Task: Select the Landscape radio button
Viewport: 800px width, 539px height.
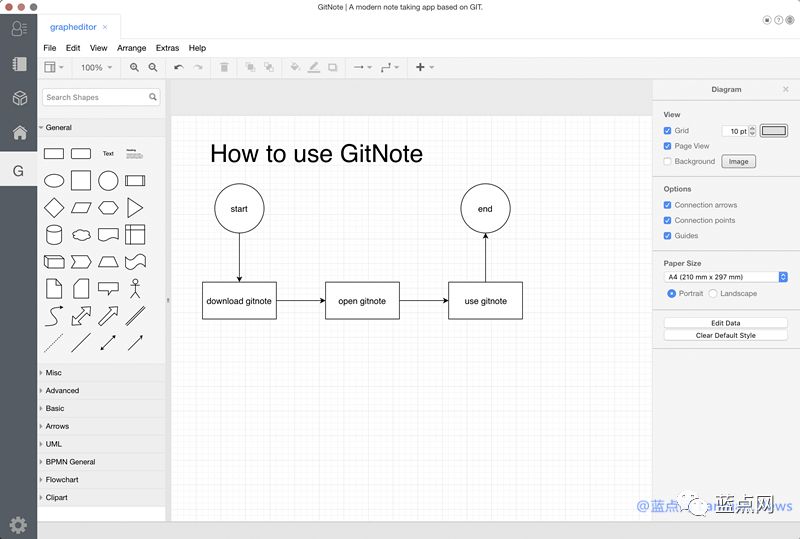Action: coord(713,293)
